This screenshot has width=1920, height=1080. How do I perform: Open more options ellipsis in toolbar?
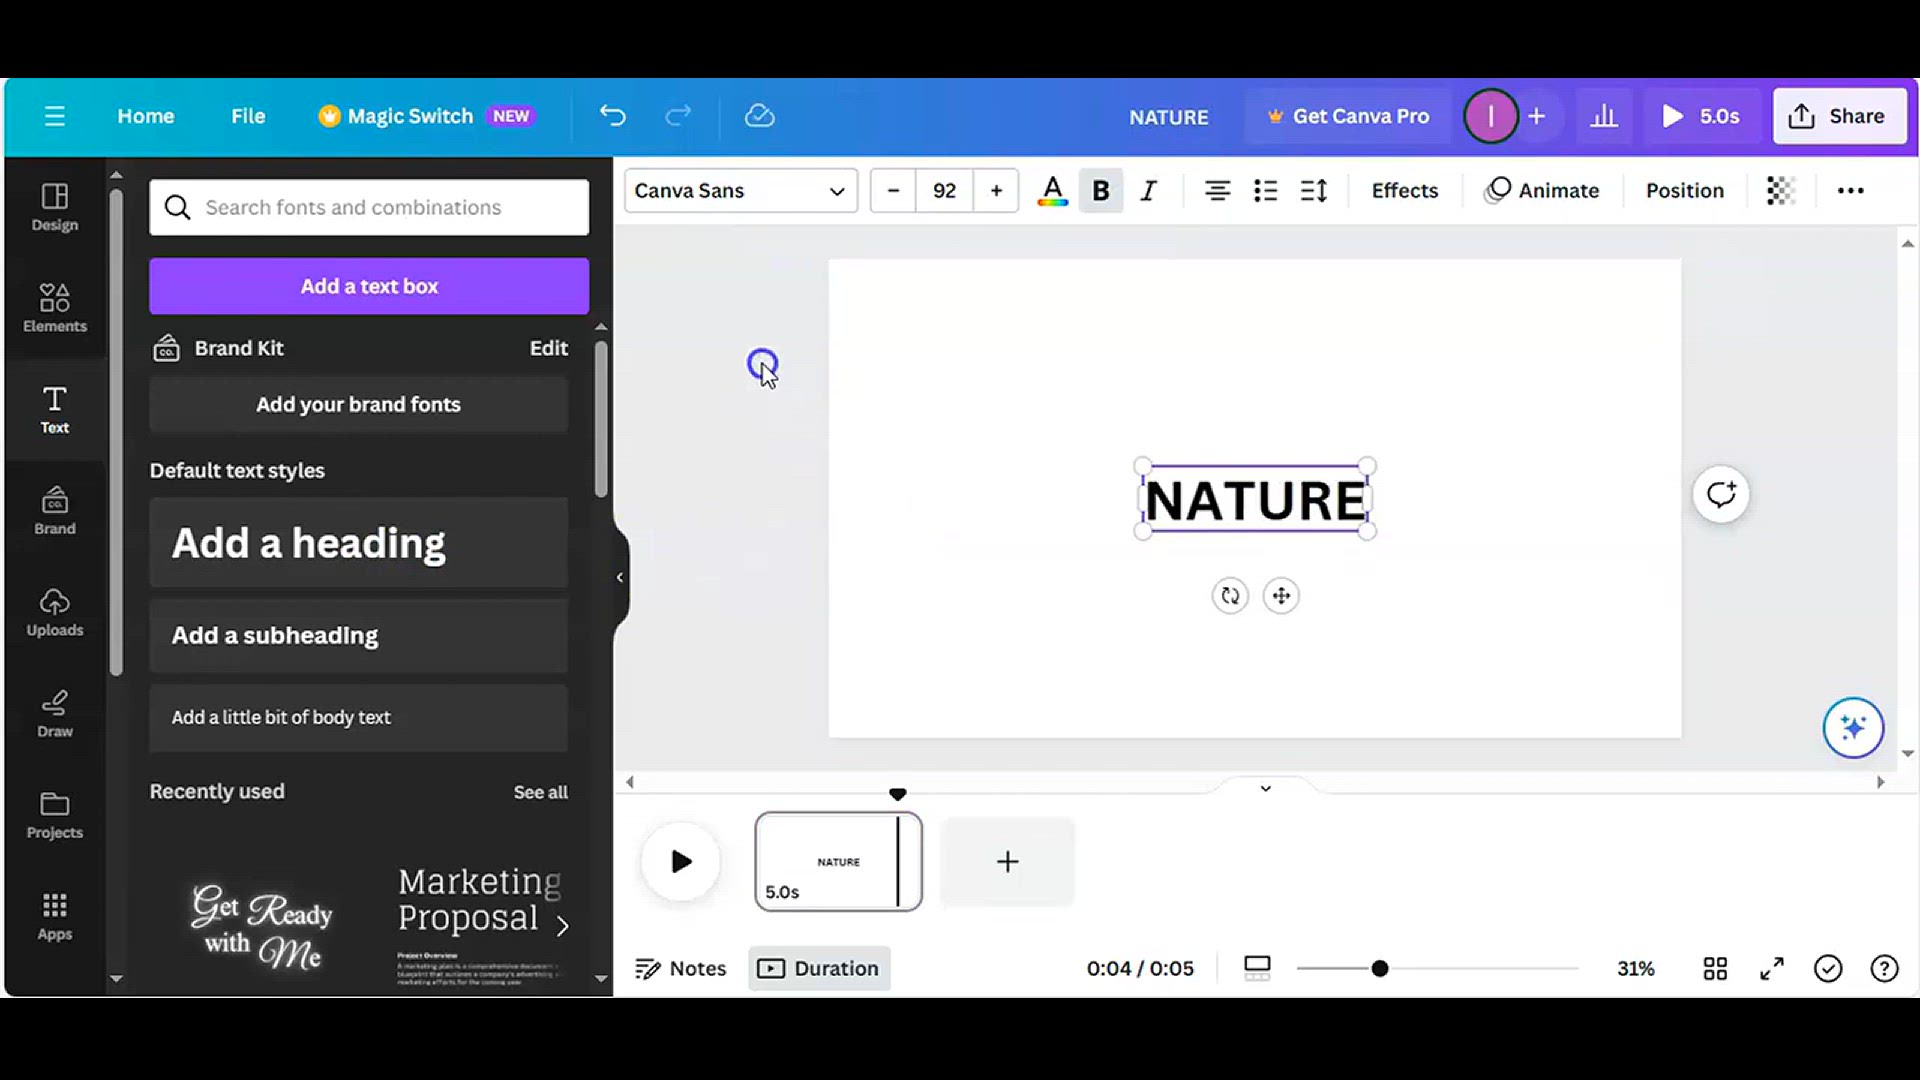tap(1851, 190)
